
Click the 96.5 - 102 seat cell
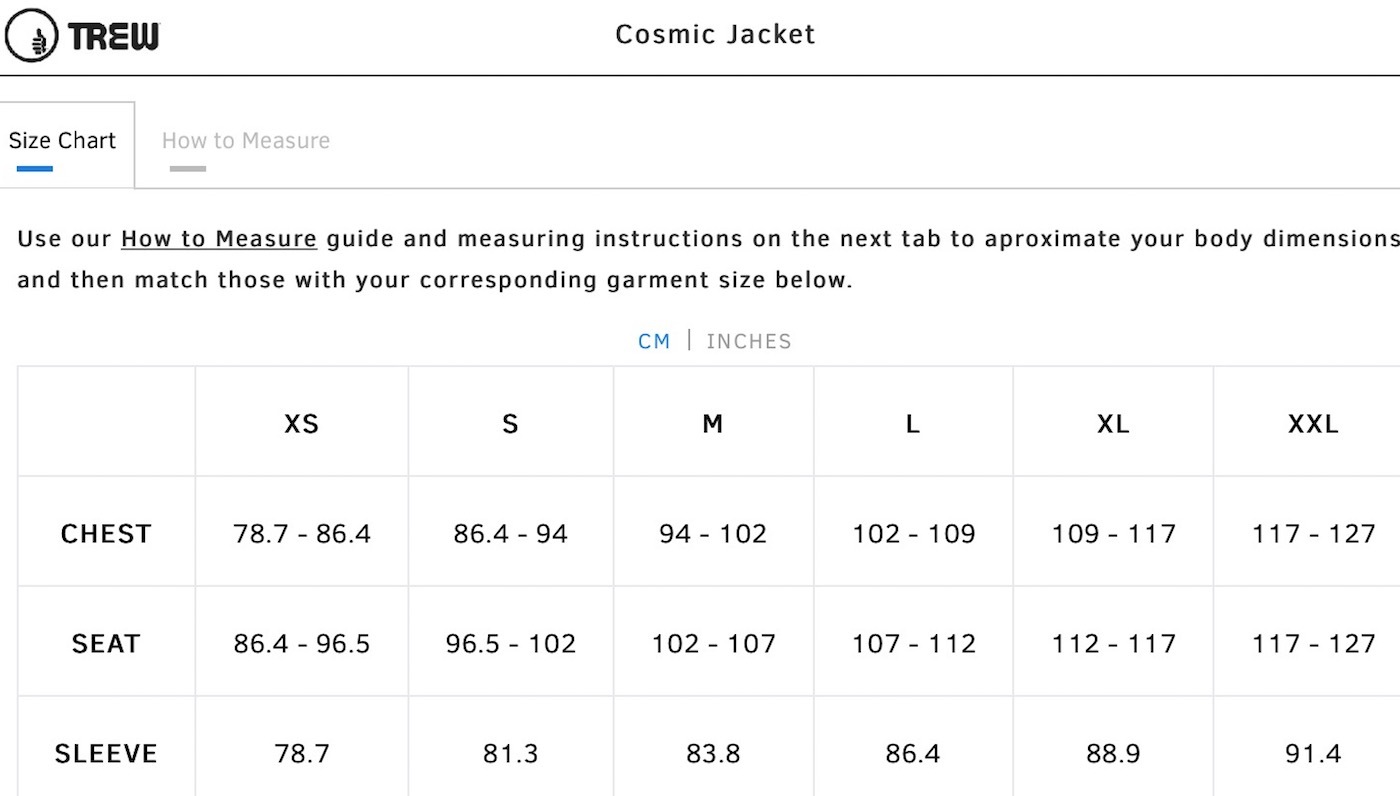pos(511,643)
